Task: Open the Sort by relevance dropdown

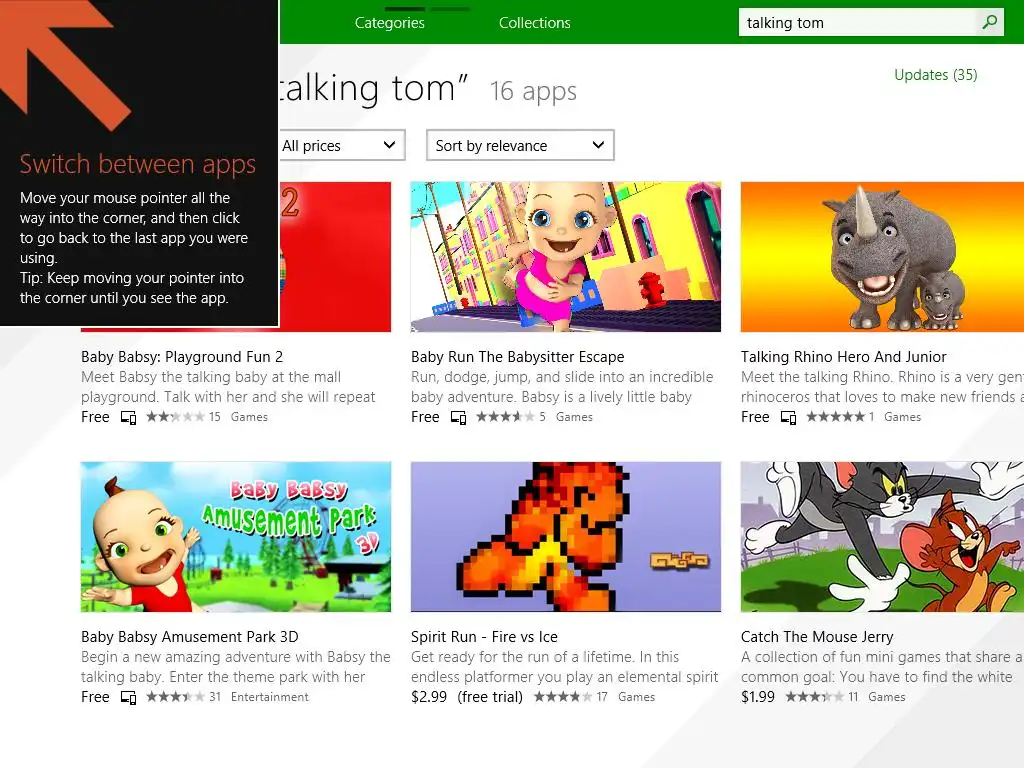Action: (520, 145)
